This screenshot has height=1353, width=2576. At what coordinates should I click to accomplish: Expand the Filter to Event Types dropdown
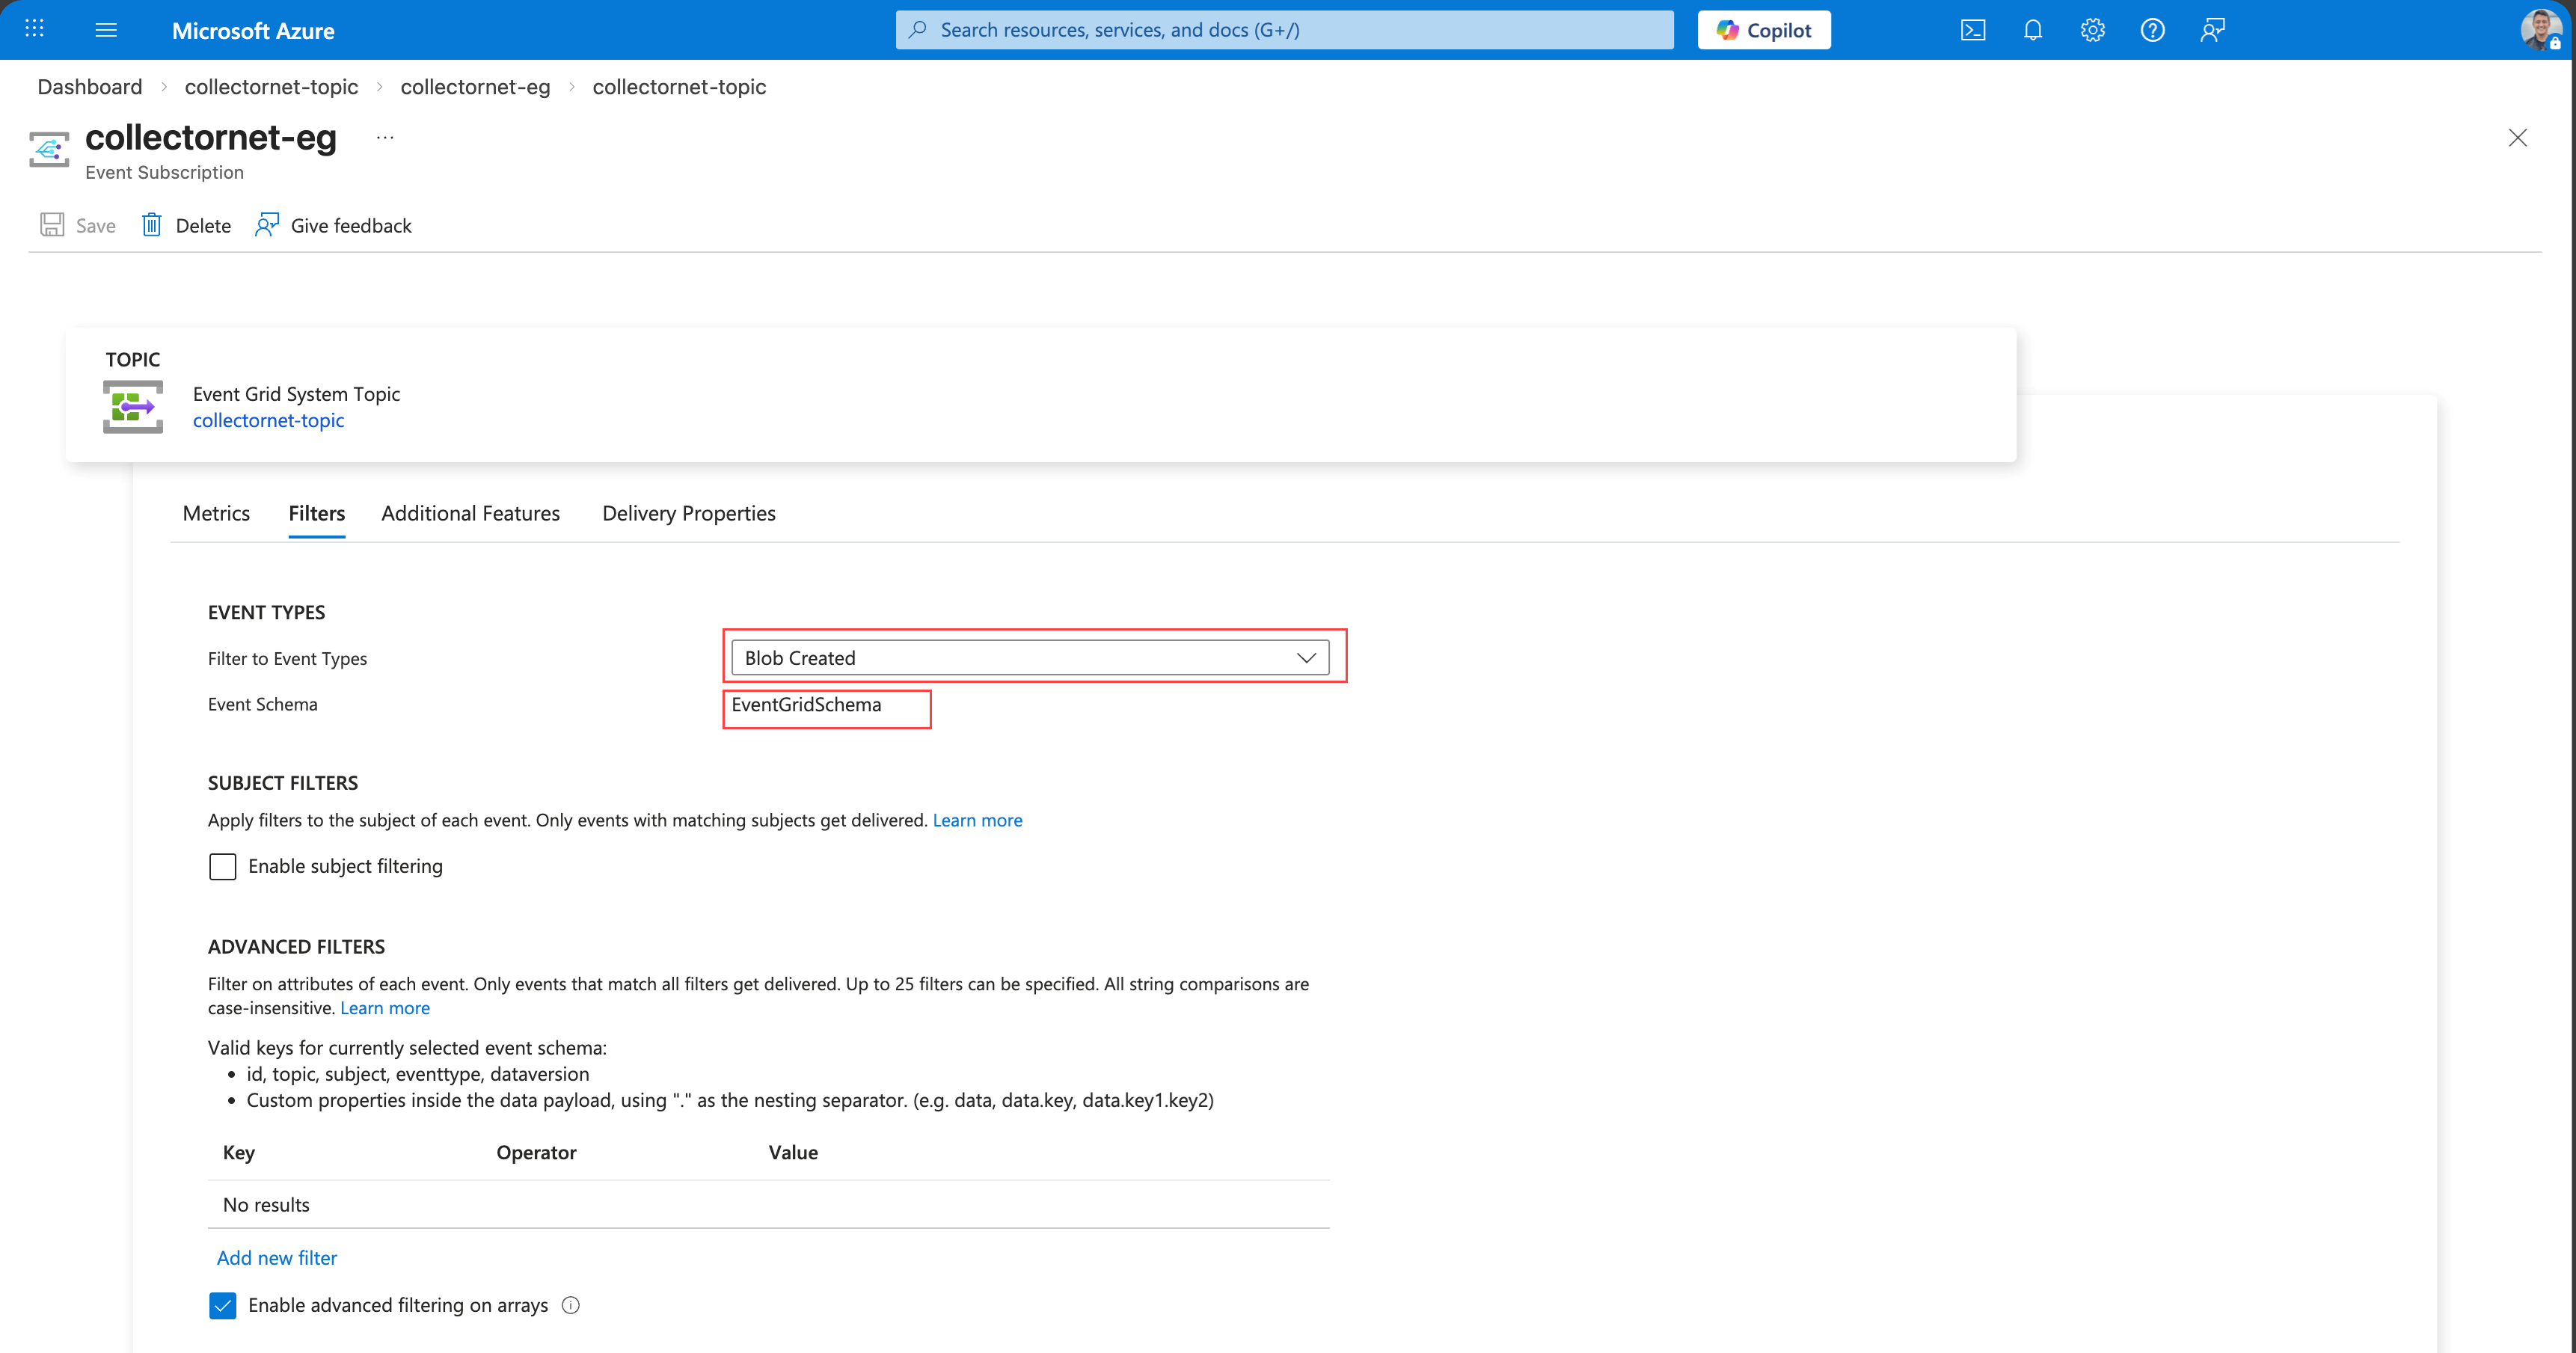1030,658
